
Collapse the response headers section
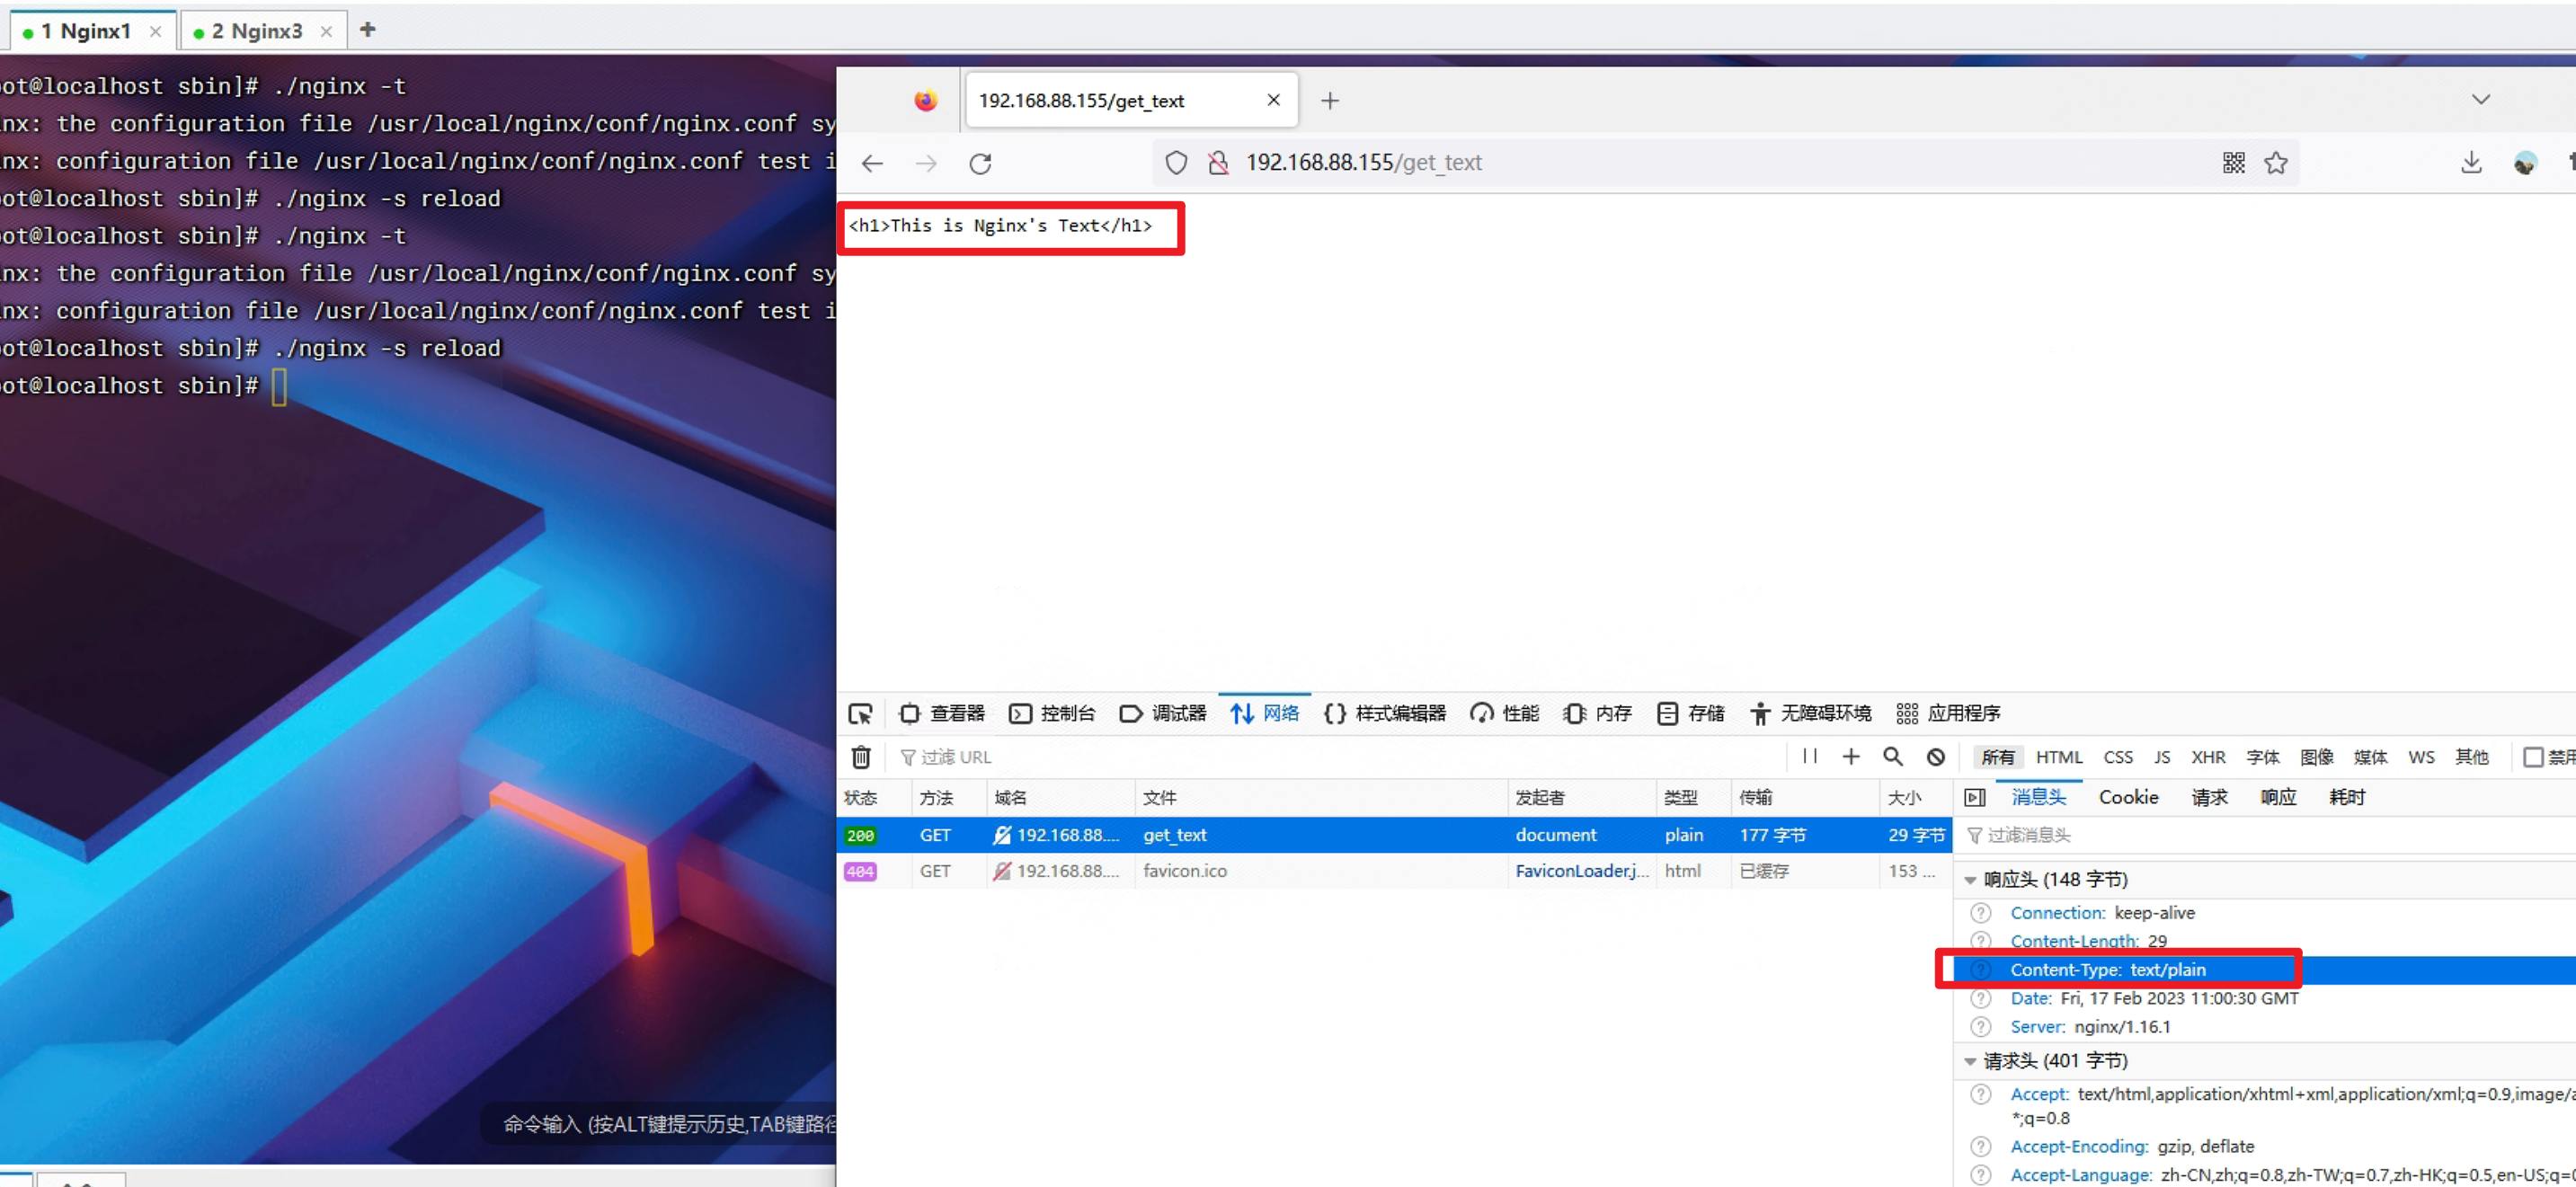(x=1969, y=880)
